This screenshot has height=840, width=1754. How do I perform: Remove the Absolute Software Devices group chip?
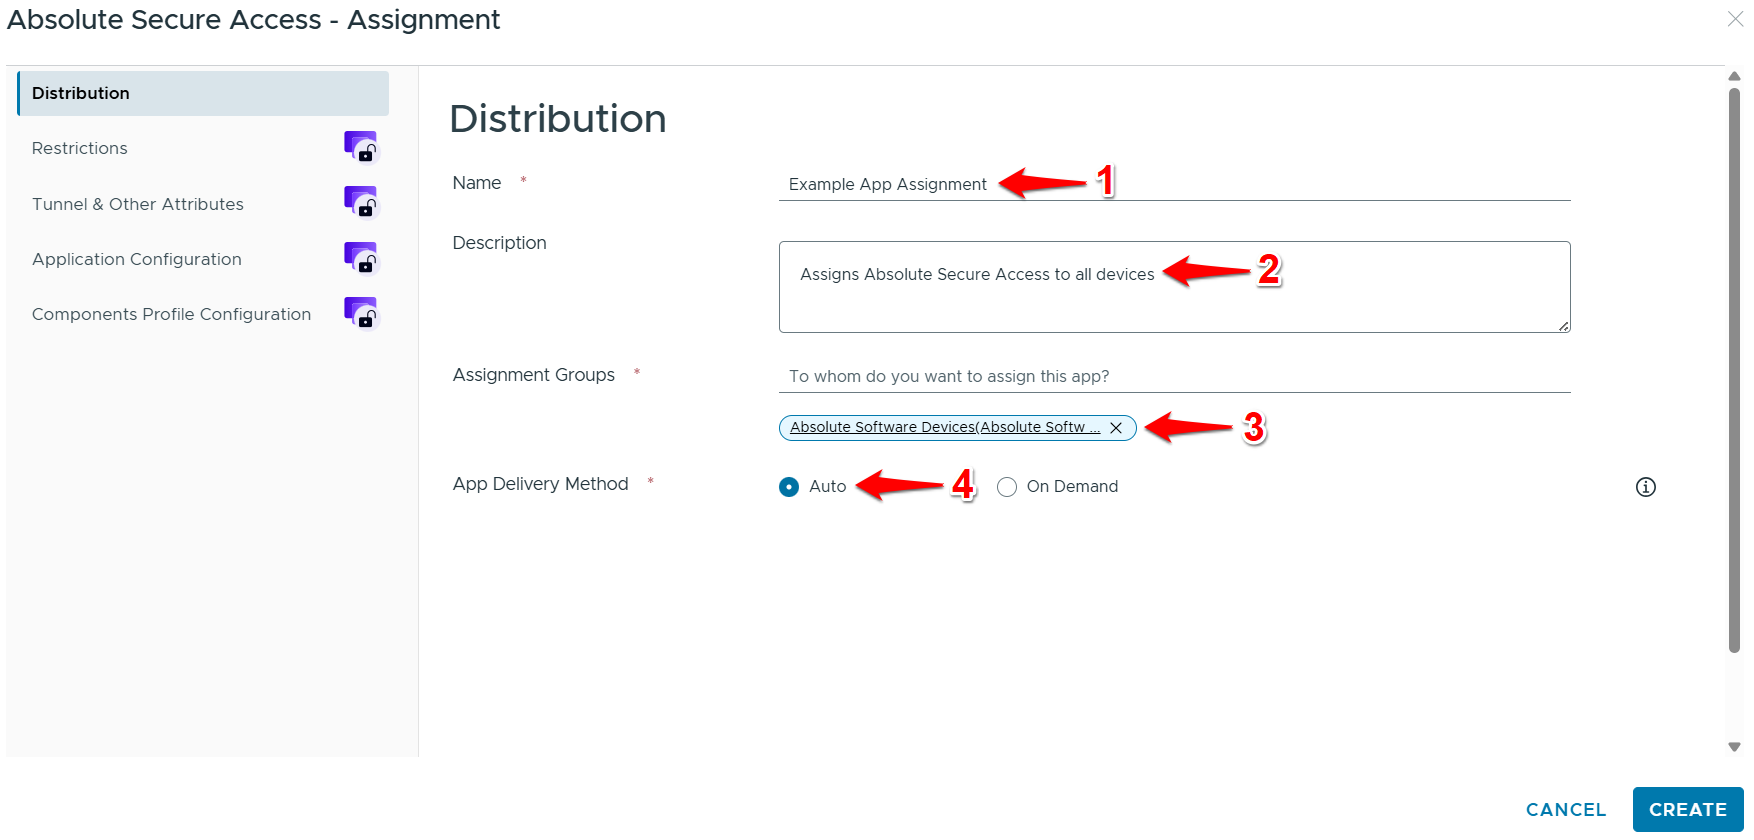coord(1116,428)
